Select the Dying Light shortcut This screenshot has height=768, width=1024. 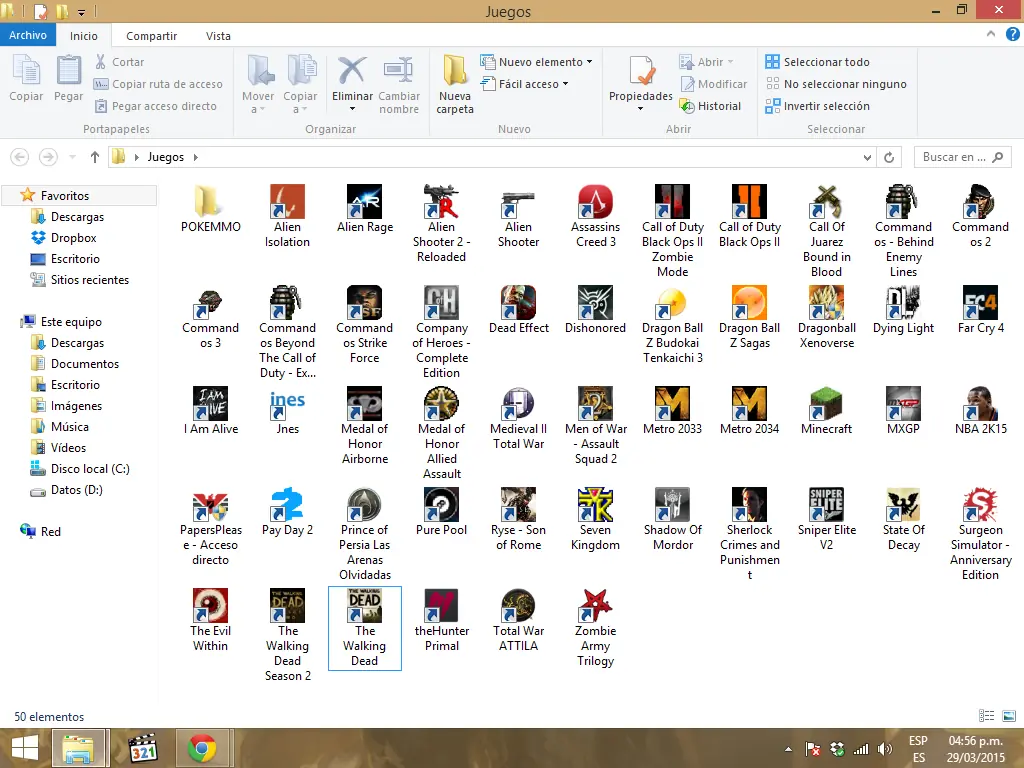(x=904, y=310)
